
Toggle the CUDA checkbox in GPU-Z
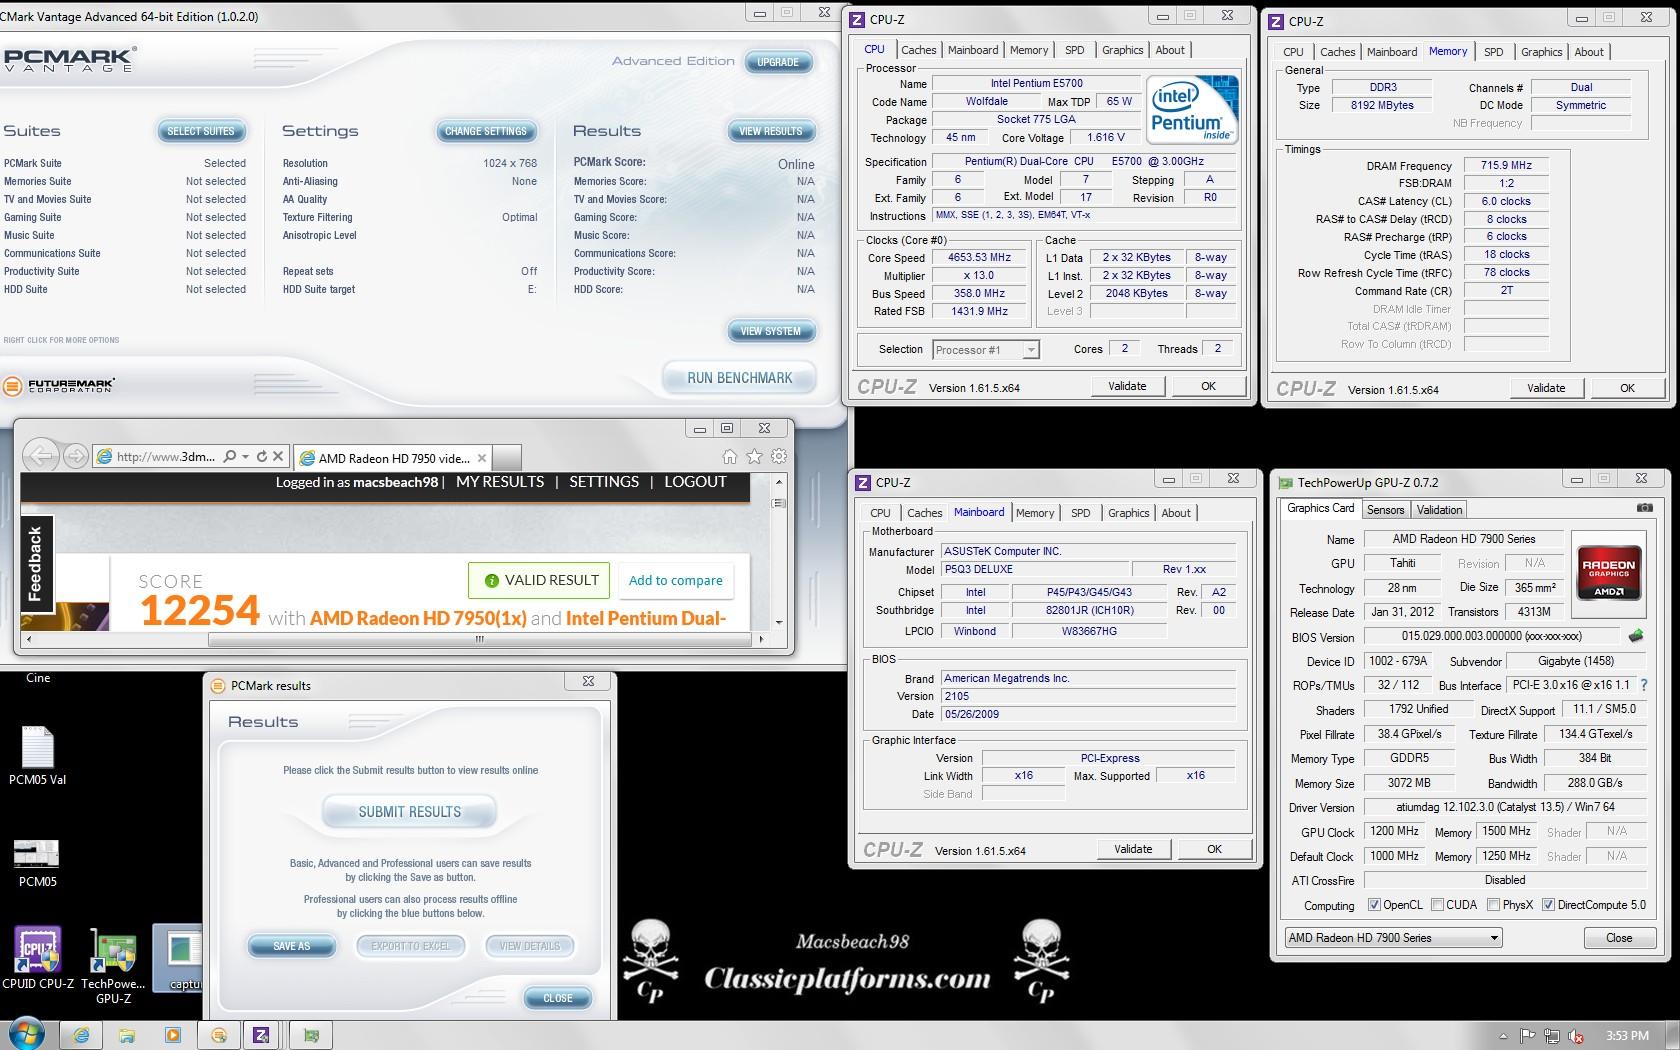(1437, 905)
